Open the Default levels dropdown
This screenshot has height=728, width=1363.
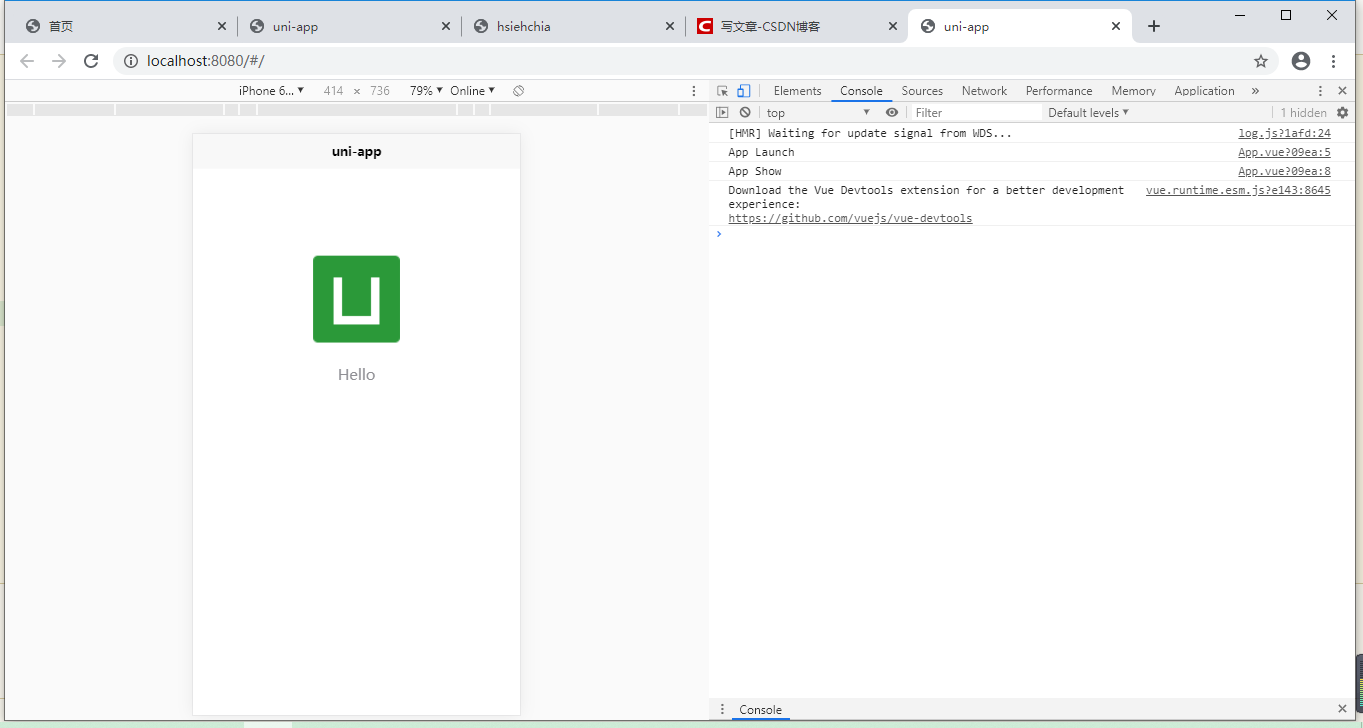tap(1088, 113)
